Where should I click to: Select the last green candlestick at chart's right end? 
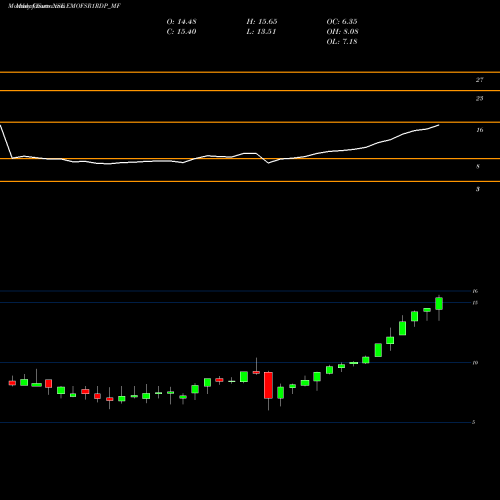tap(439, 304)
